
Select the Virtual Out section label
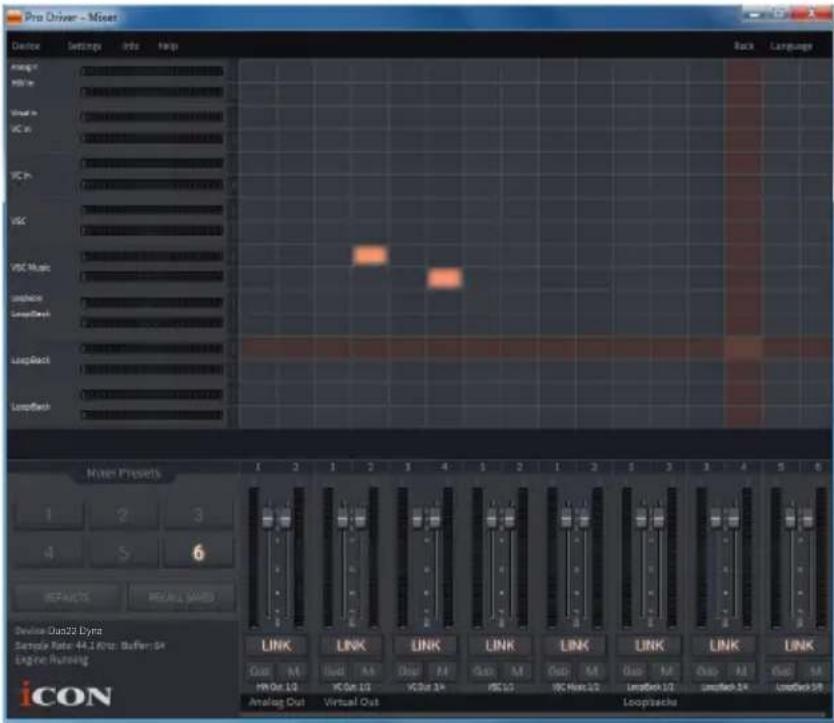(351, 702)
